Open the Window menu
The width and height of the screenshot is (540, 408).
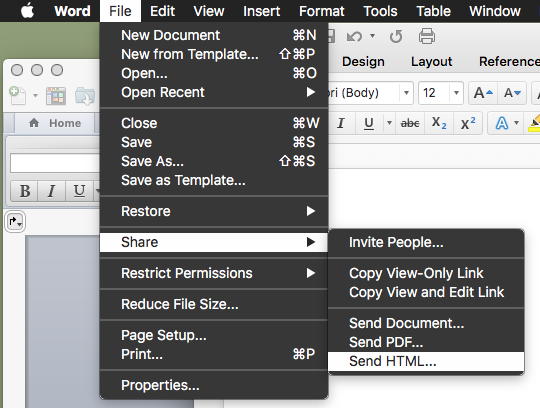click(495, 11)
